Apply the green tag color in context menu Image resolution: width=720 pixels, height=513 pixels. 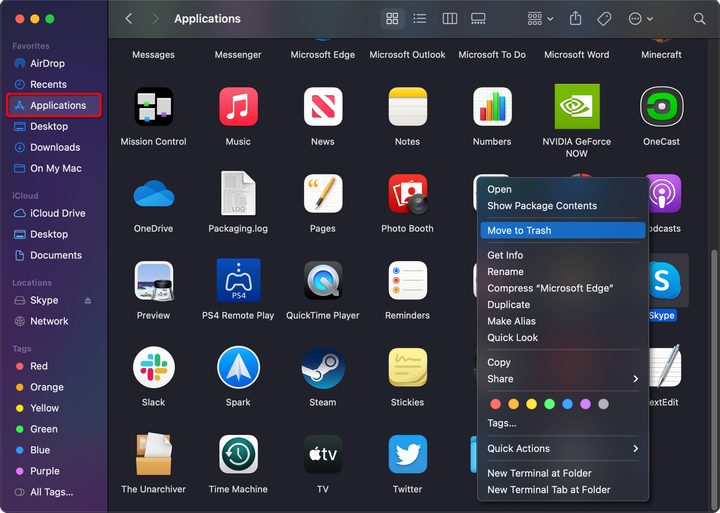point(549,404)
